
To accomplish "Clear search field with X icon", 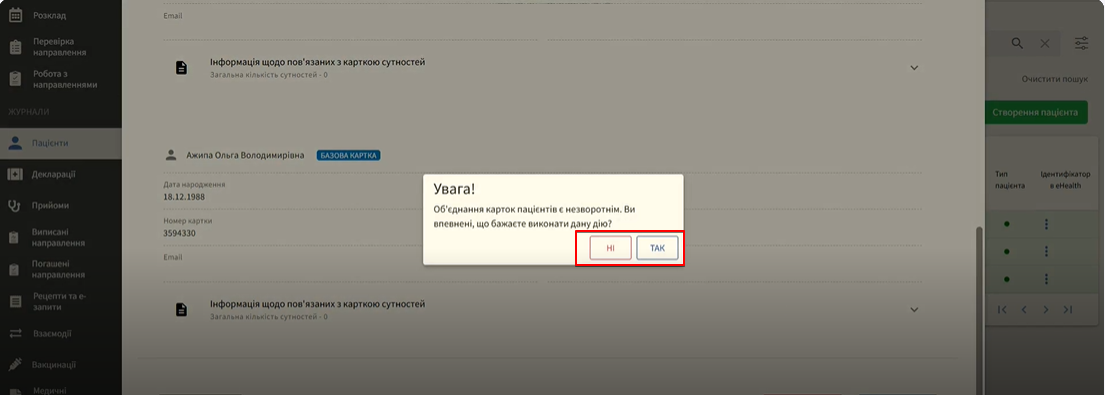I will [1045, 44].
